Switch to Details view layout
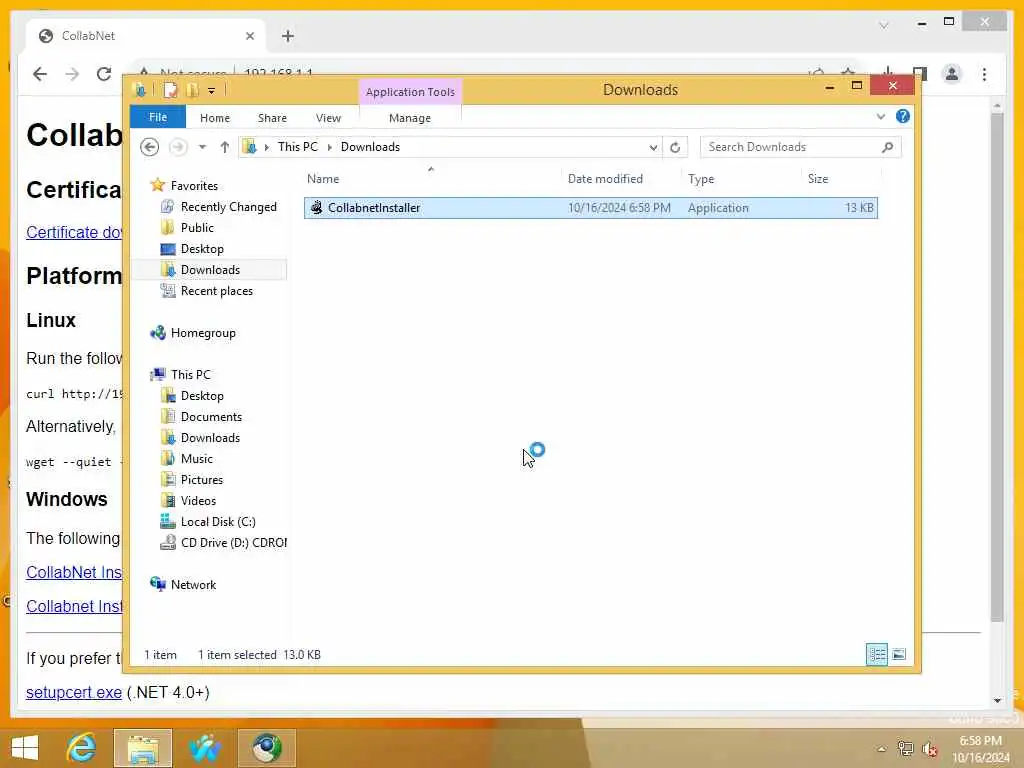Image resolution: width=1024 pixels, height=768 pixels. [x=876, y=654]
